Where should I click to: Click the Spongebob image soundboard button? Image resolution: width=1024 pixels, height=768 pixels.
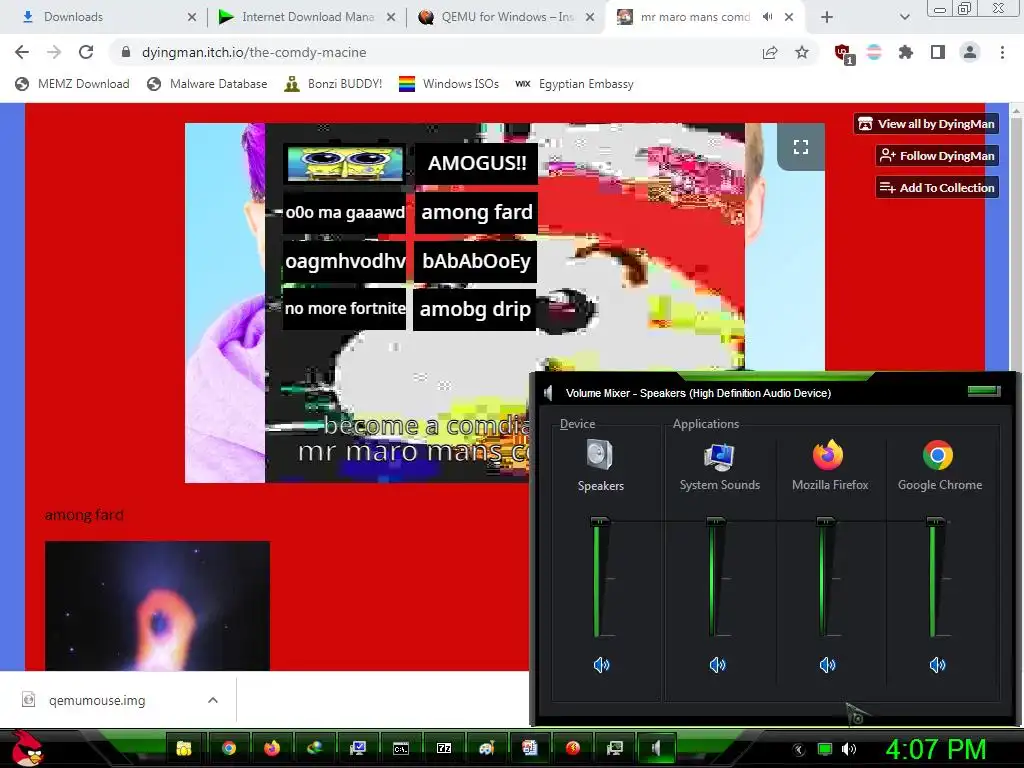point(345,163)
